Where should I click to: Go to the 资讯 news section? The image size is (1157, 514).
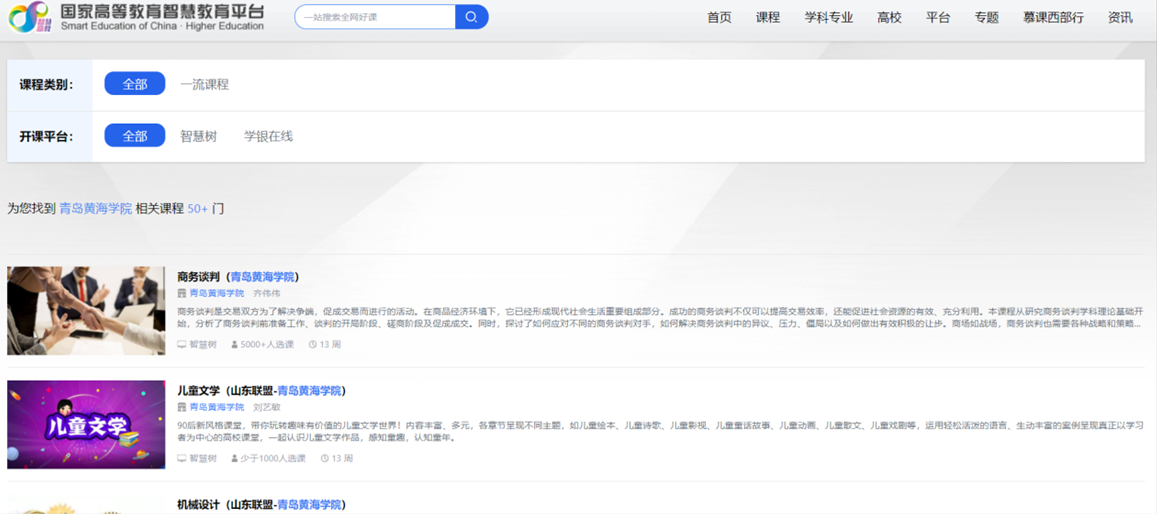pos(1120,17)
